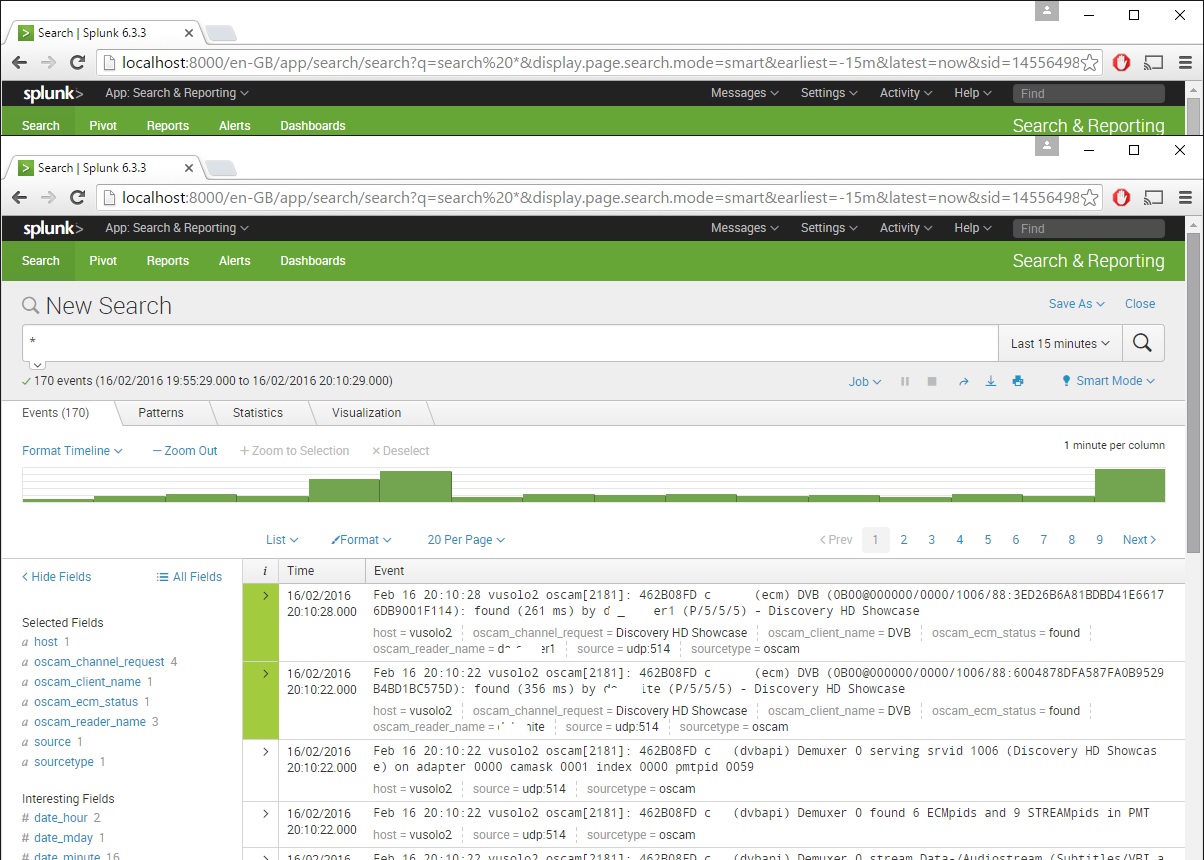This screenshot has width=1204, height=860.
Task: Pause the running search job
Action: coord(905,381)
